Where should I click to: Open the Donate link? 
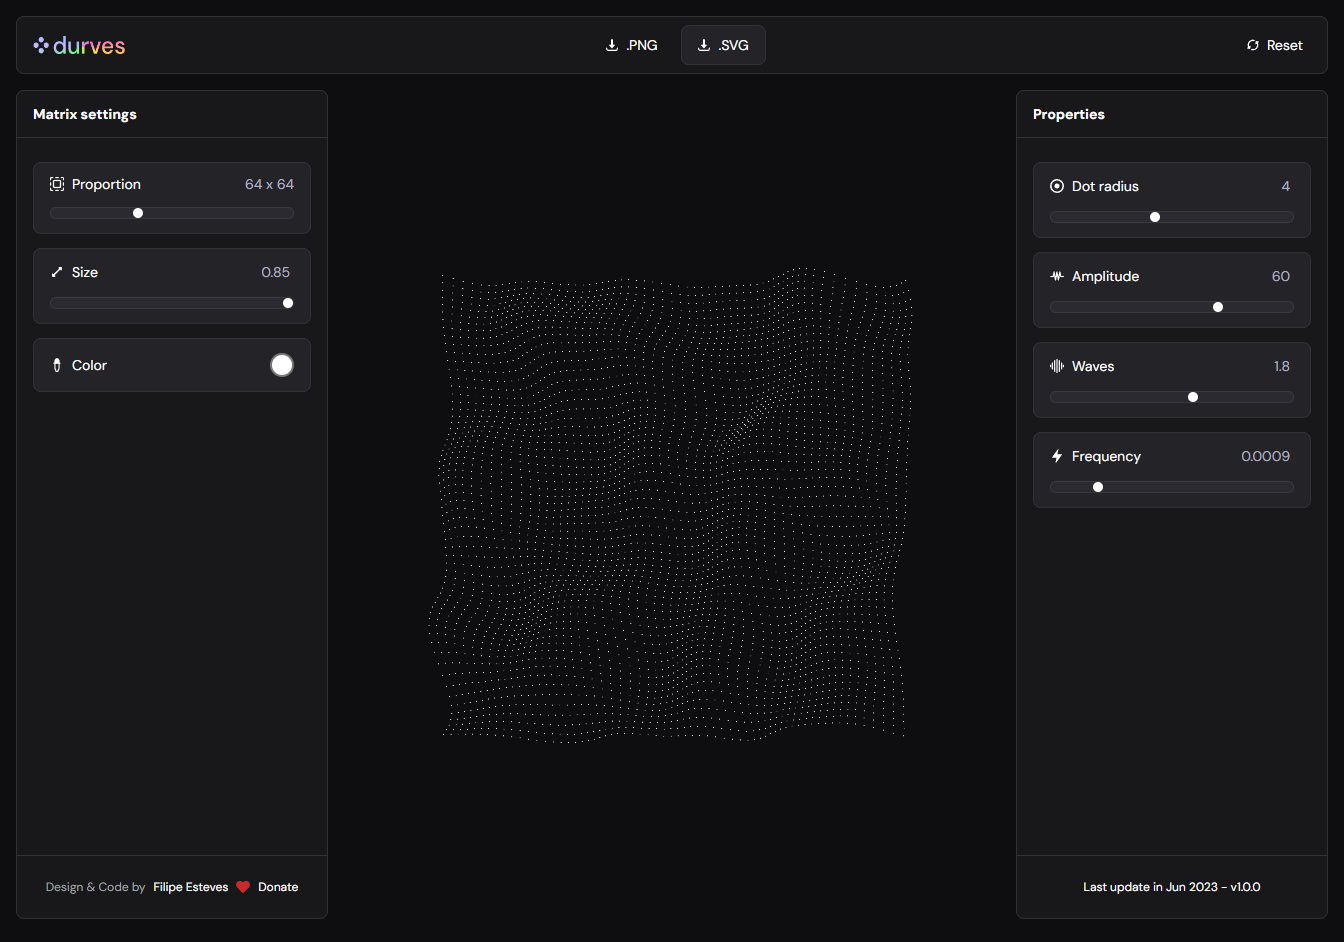coord(278,887)
